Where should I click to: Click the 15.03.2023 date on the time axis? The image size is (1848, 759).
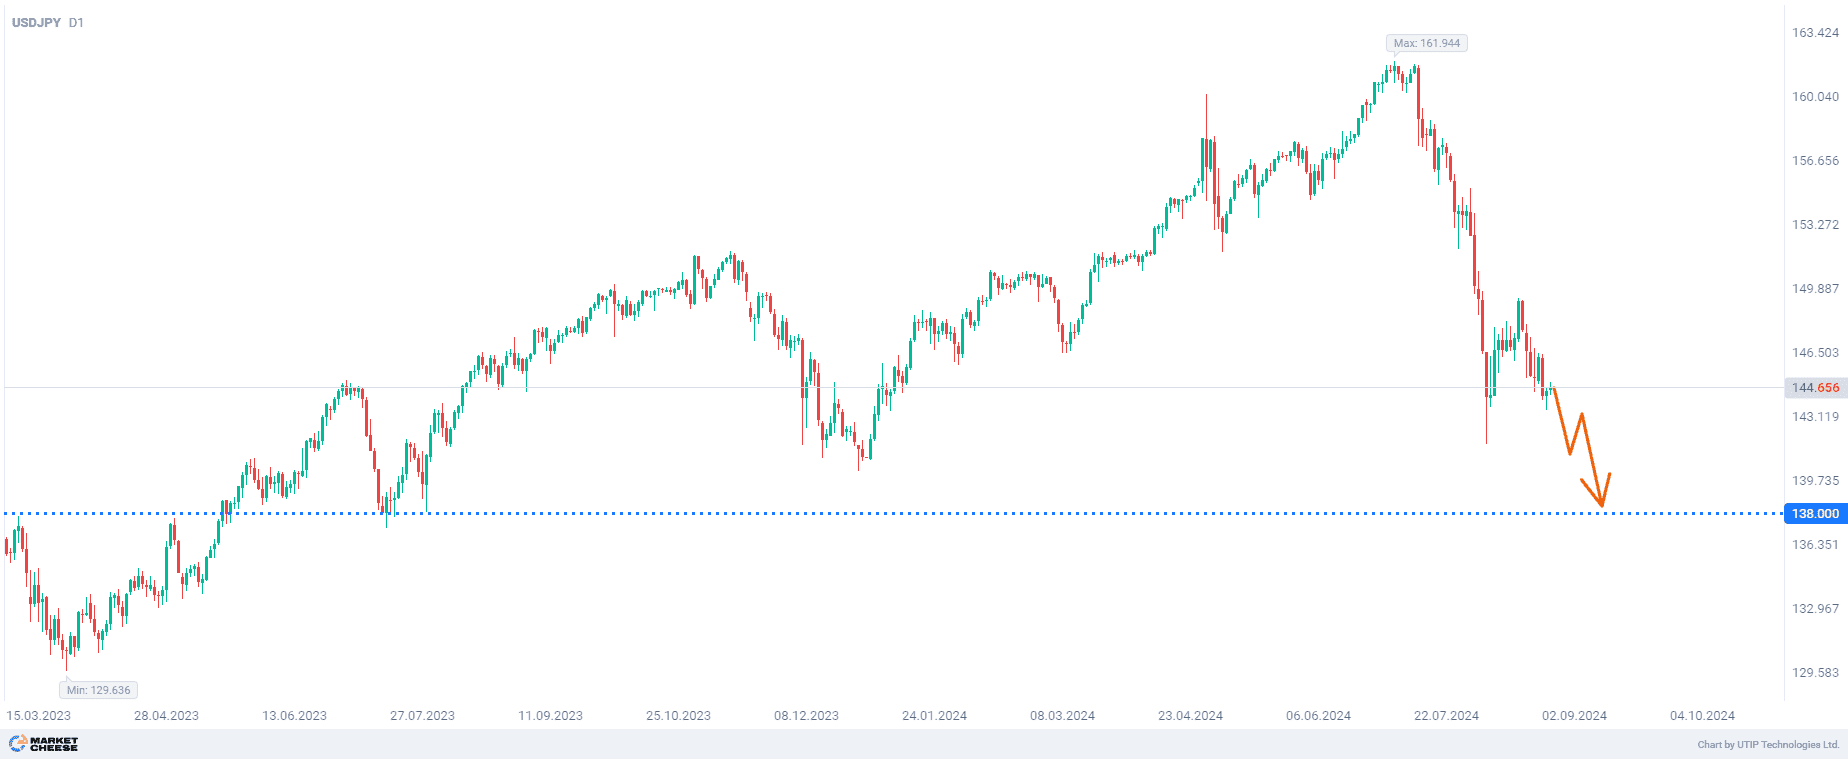coord(39,715)
